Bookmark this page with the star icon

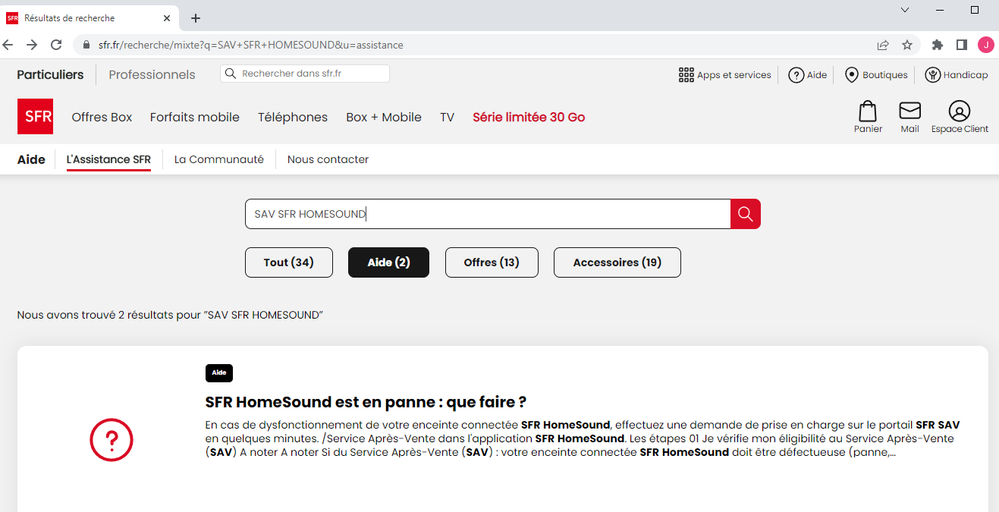tap(907, 45)
